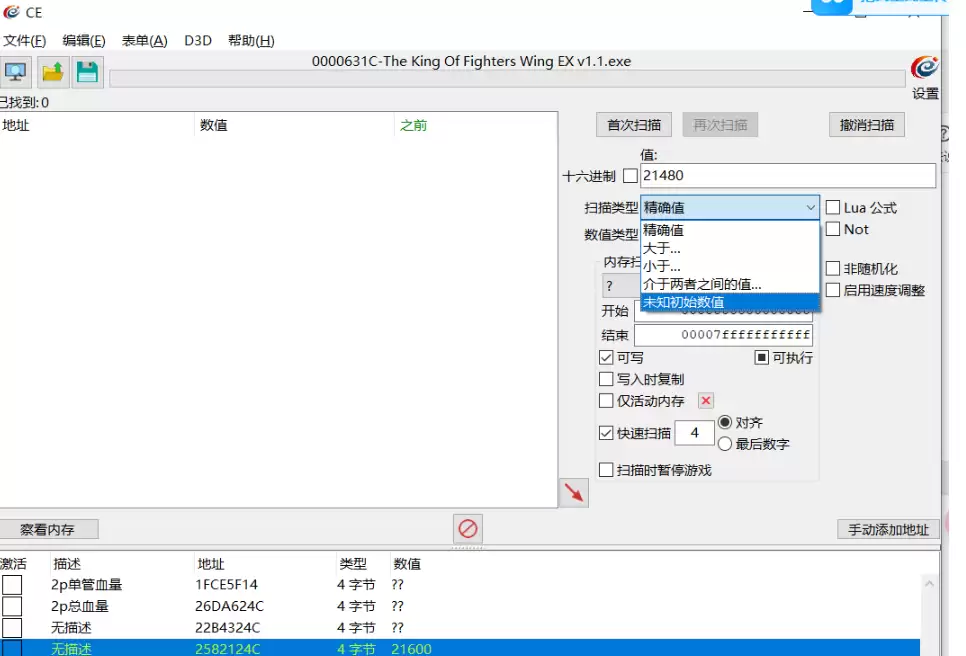Toggle the executable memory checkbox

point(762,358)
